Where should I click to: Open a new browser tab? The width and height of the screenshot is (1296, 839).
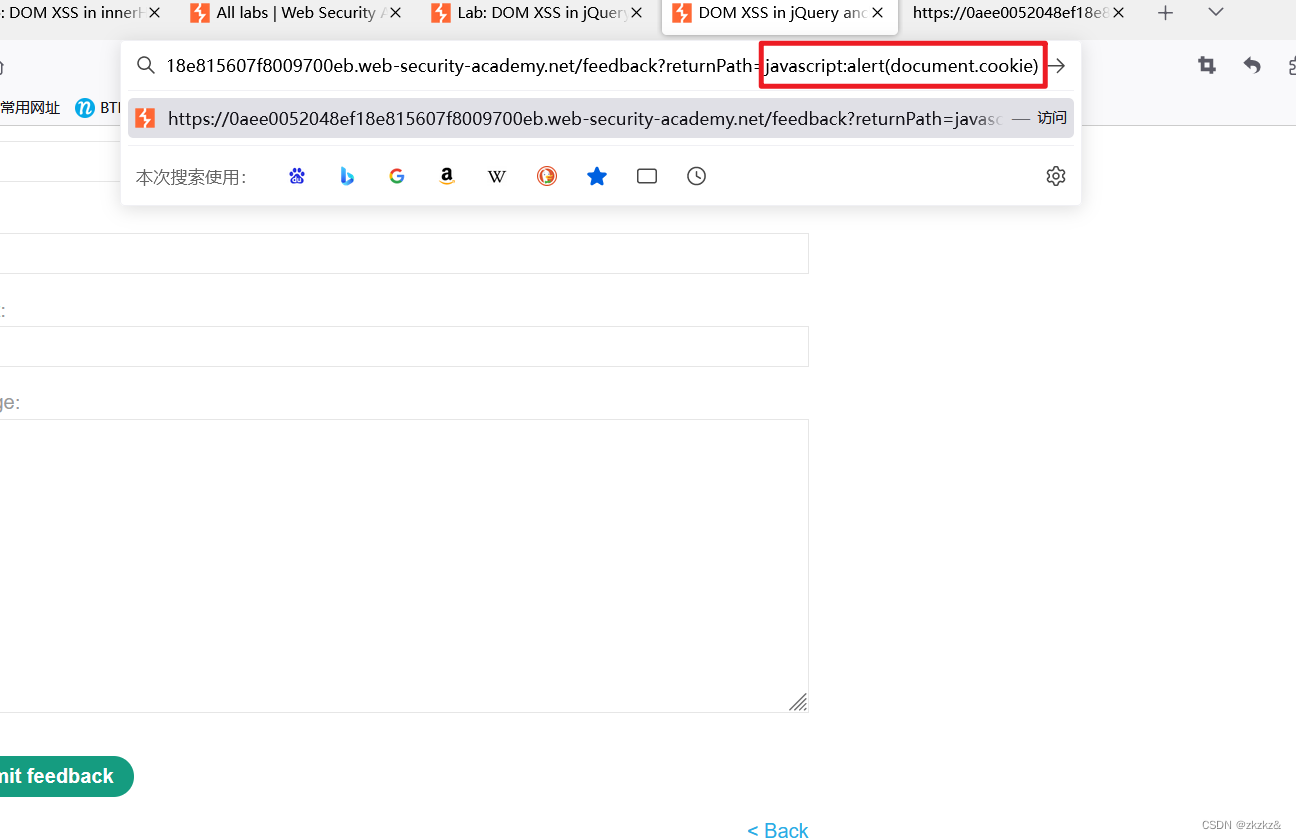[1166, 13]
